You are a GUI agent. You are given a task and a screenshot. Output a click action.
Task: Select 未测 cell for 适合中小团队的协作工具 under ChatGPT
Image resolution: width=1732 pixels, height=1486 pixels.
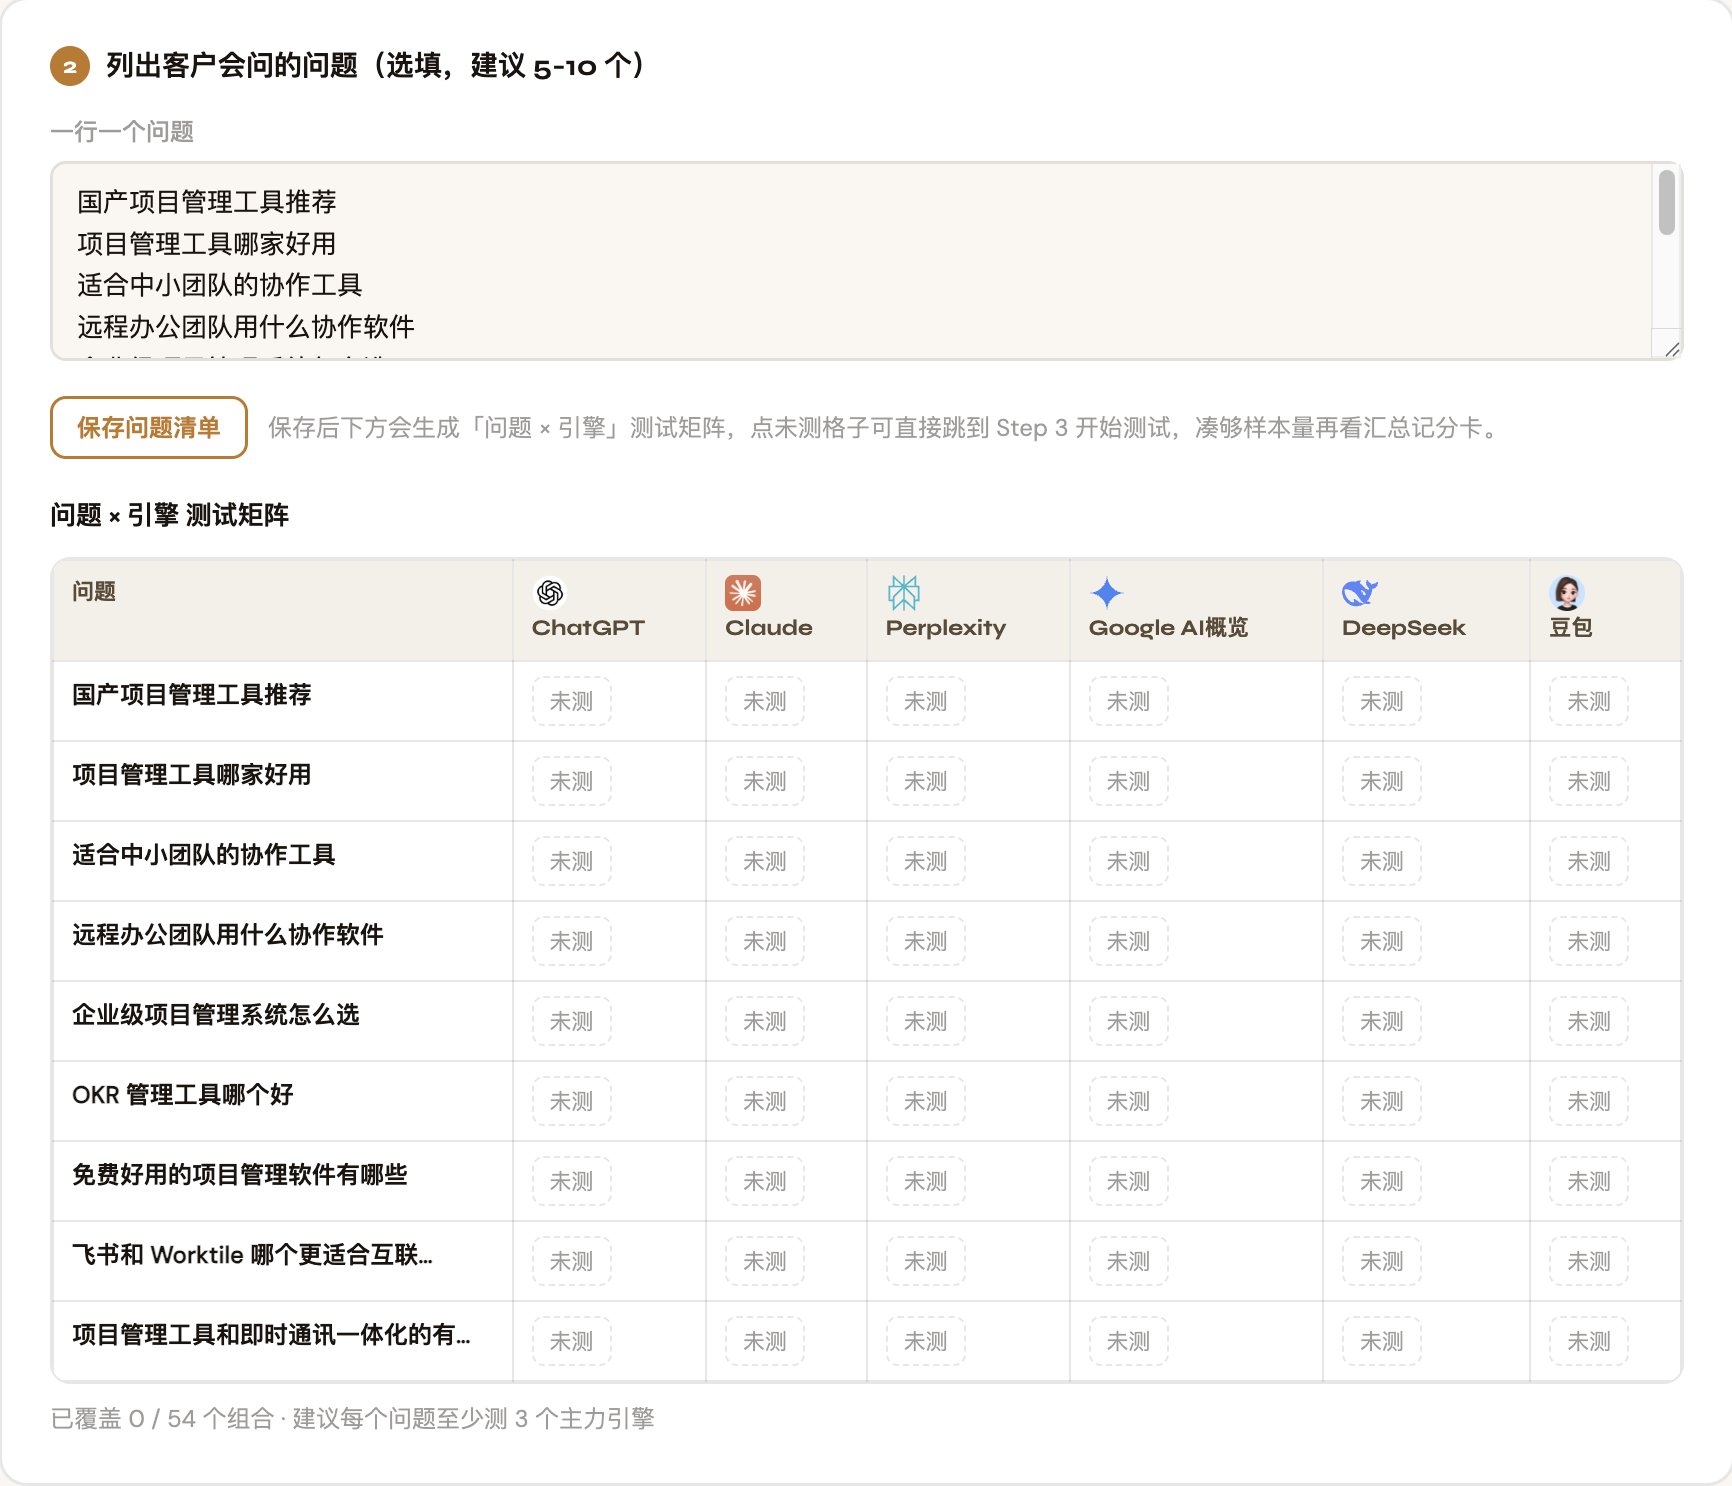(572, 861)
